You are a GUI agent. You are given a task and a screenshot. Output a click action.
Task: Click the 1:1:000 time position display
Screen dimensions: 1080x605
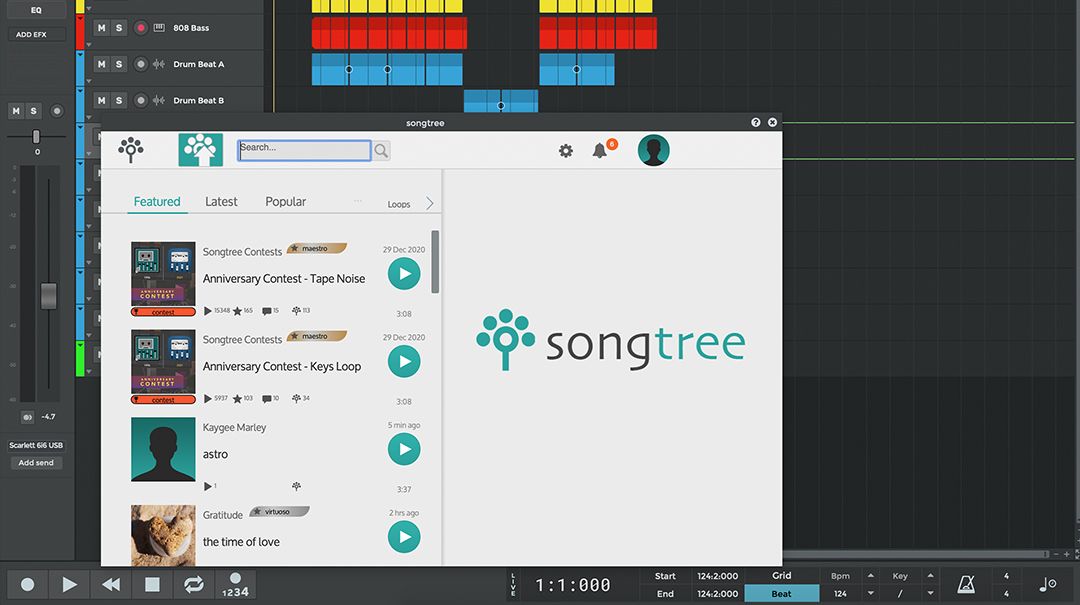573,585
